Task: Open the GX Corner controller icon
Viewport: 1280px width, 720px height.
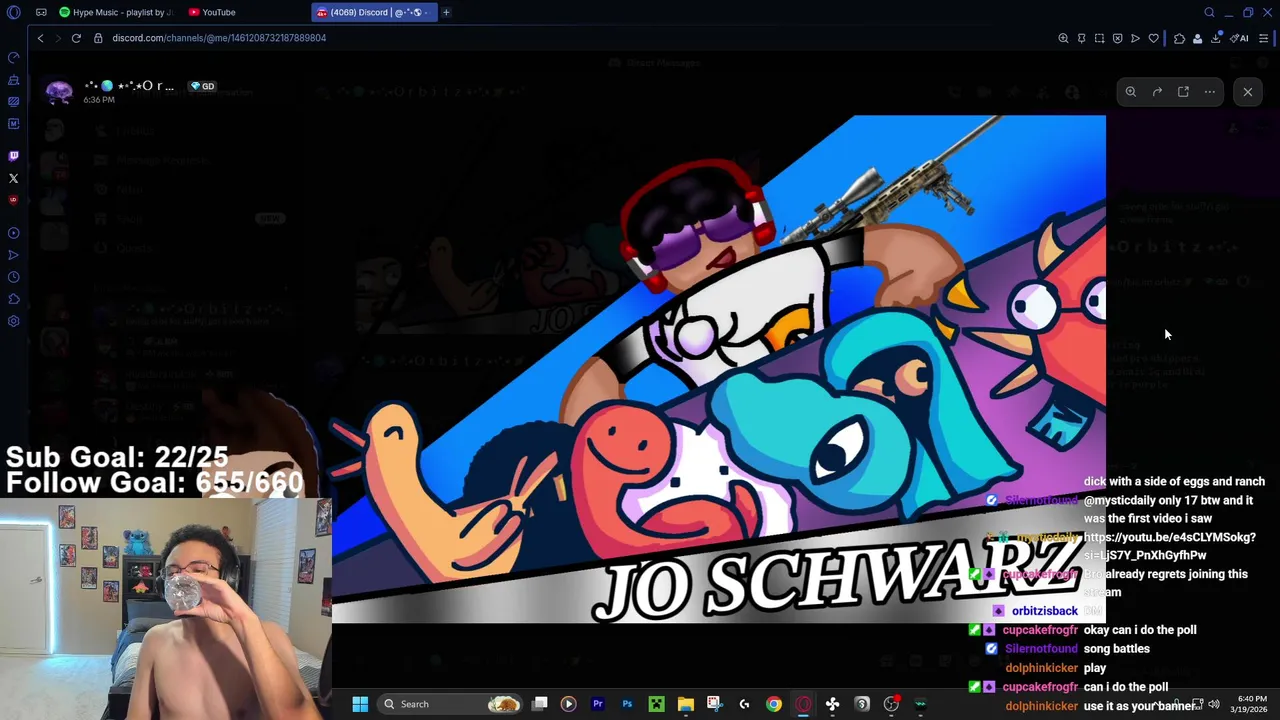Action: [41, 12]
